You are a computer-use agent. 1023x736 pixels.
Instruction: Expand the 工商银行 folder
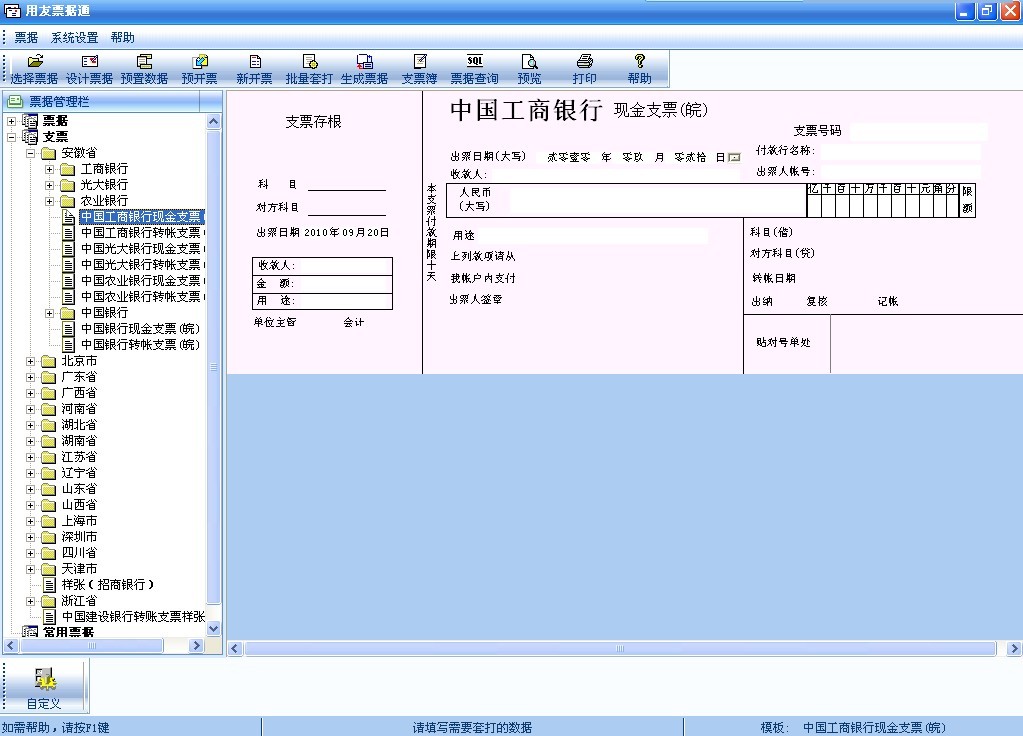coord(50,169)
